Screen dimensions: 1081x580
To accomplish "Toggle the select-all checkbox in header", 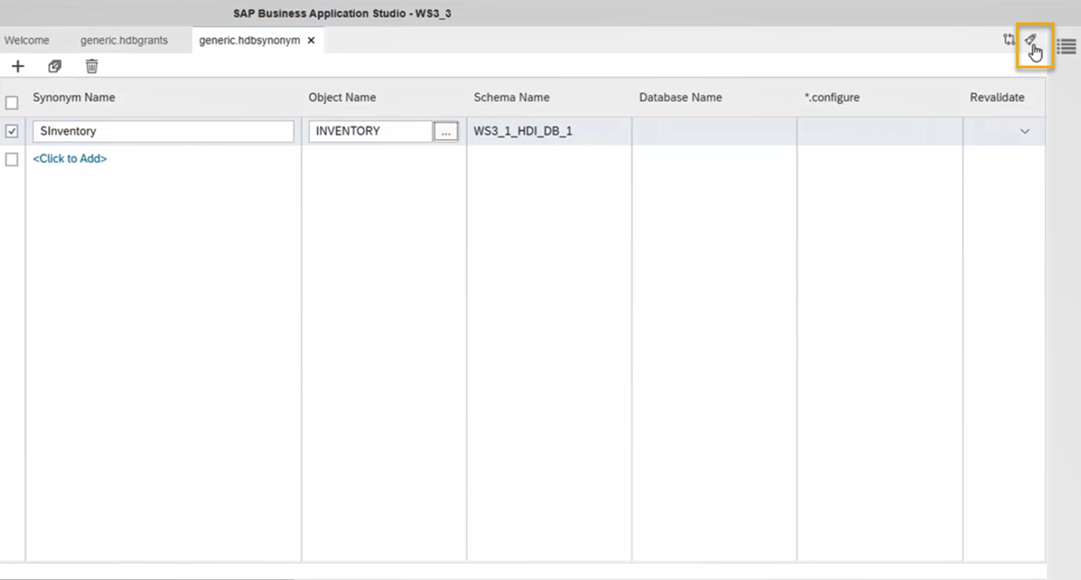I will [x=12, y=103].
